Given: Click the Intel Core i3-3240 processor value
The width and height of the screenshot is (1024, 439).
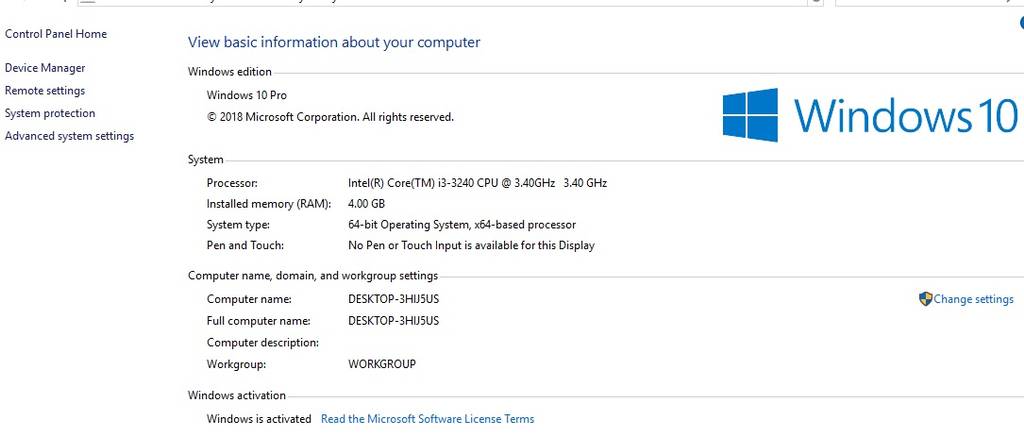Looking at the screenshot, I should click(477, 183).
